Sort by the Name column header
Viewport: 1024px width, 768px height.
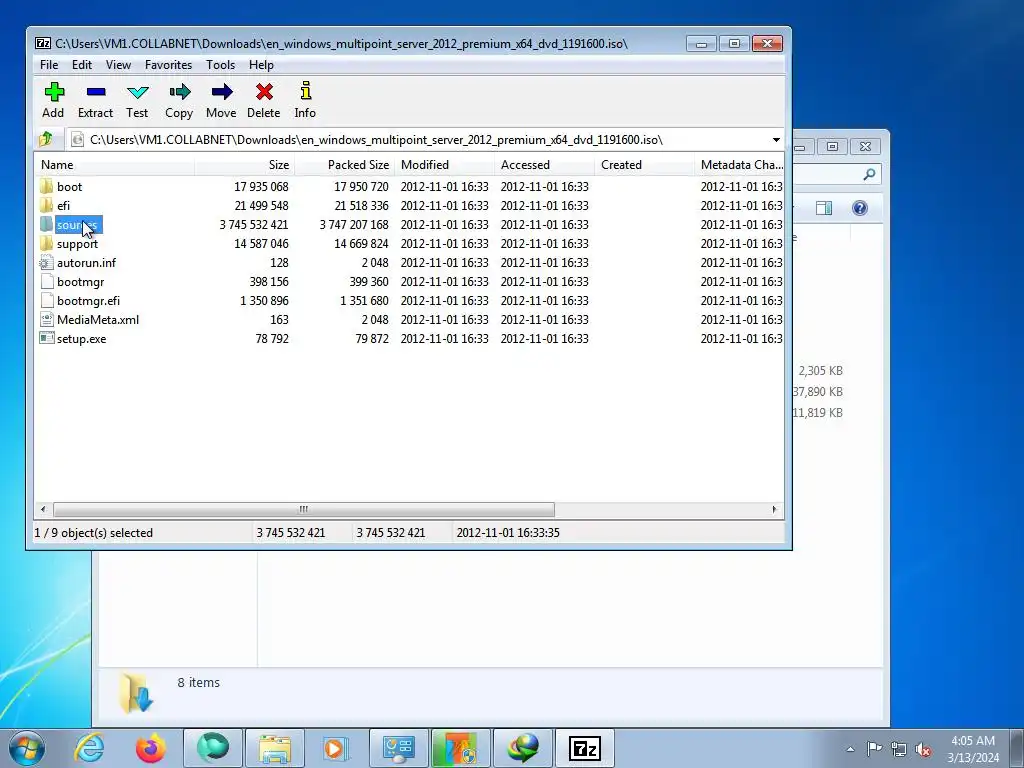(114, 165)
